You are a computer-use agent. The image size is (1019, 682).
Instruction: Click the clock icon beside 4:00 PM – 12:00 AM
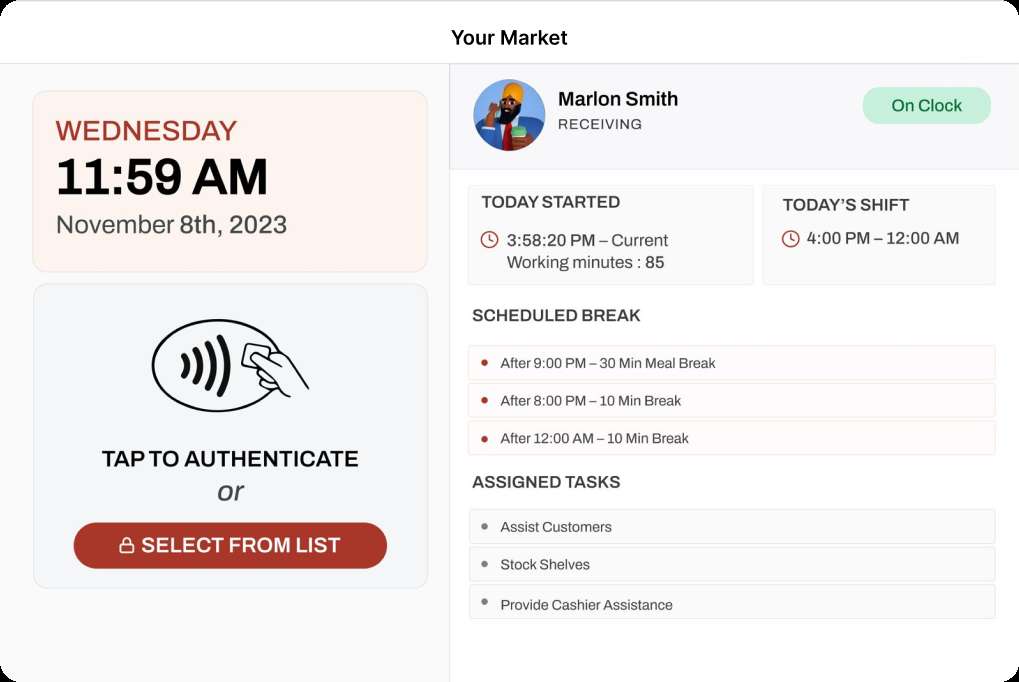(790, 239)
